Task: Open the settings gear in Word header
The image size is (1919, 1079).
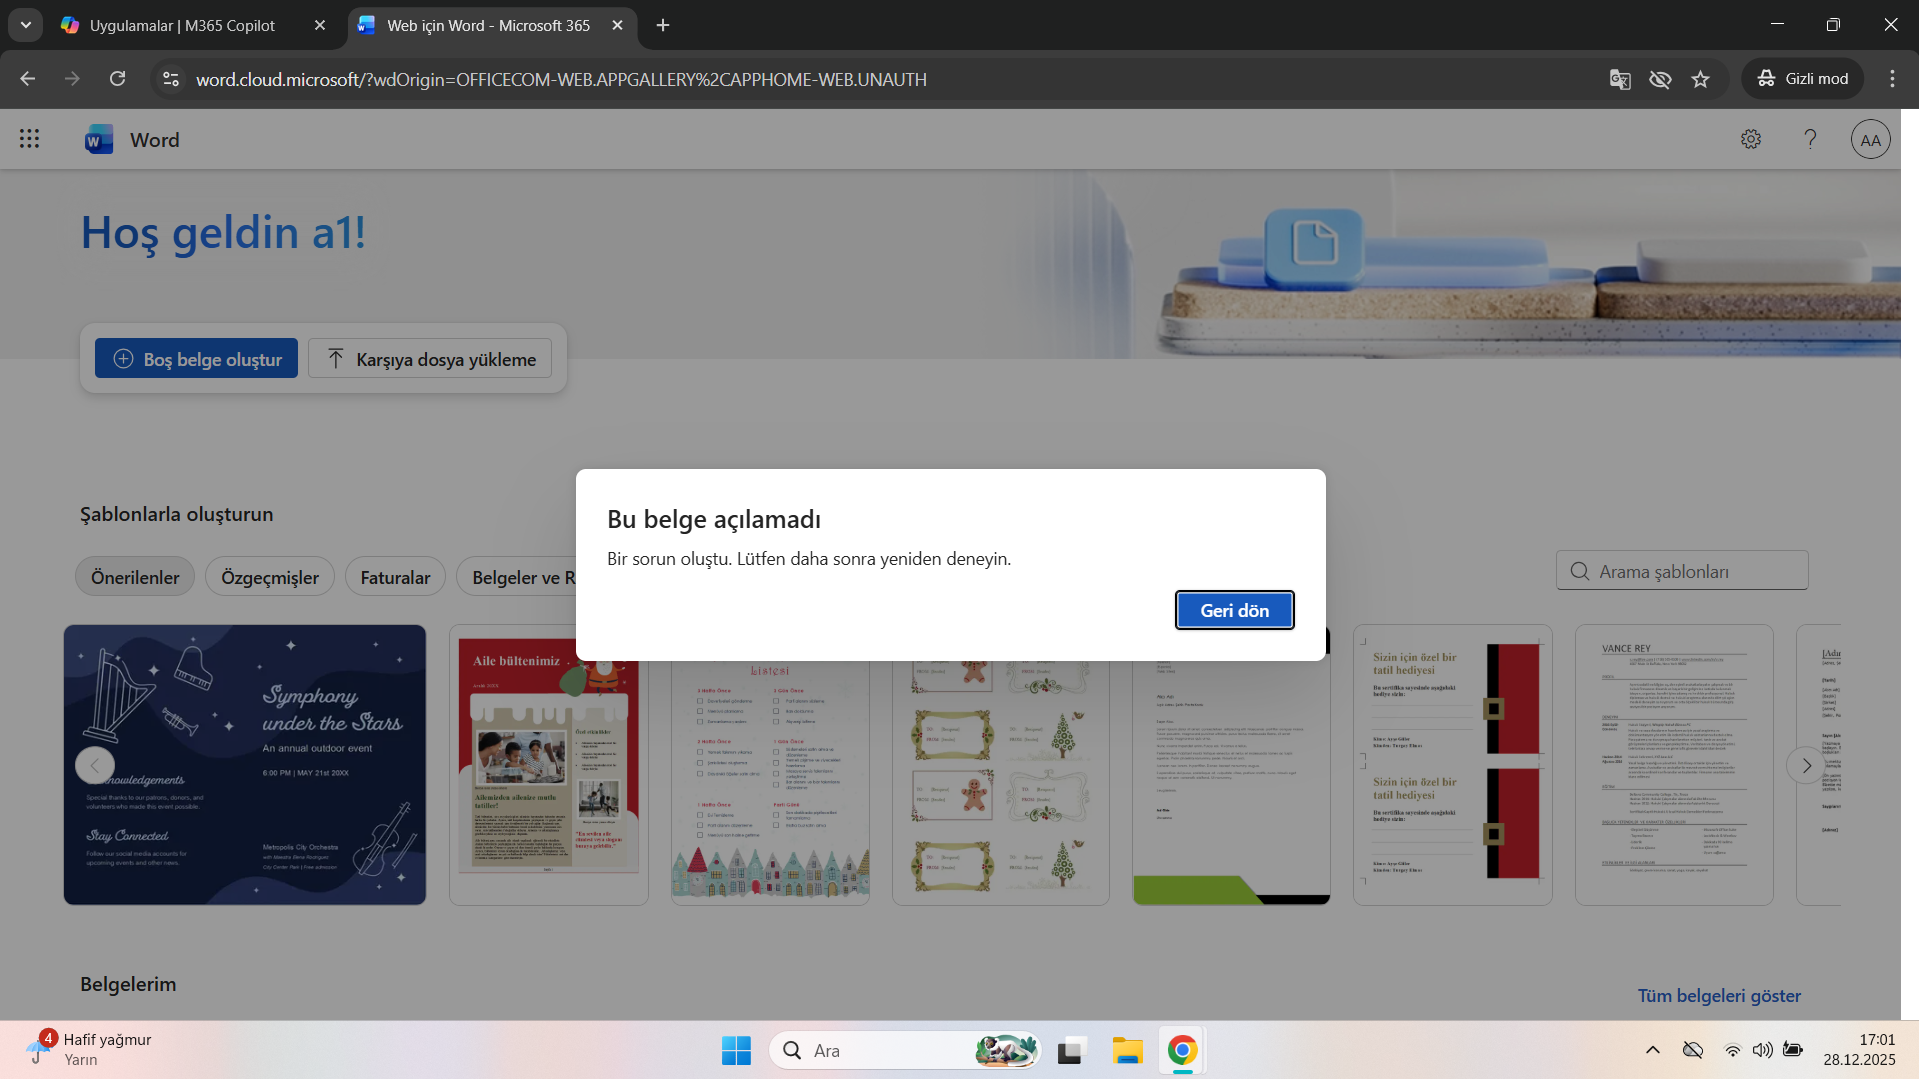Action: [x=1750, y=139]
